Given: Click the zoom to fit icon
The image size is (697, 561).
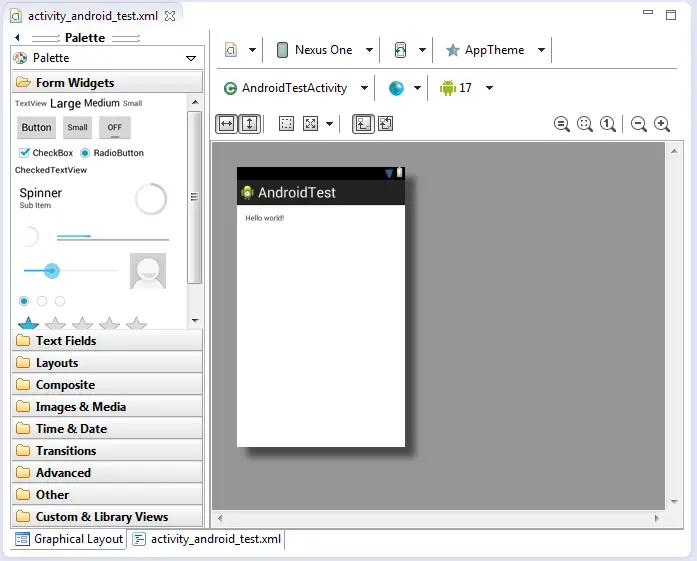Looking at the screenshot, I should [x=585, y=124].
